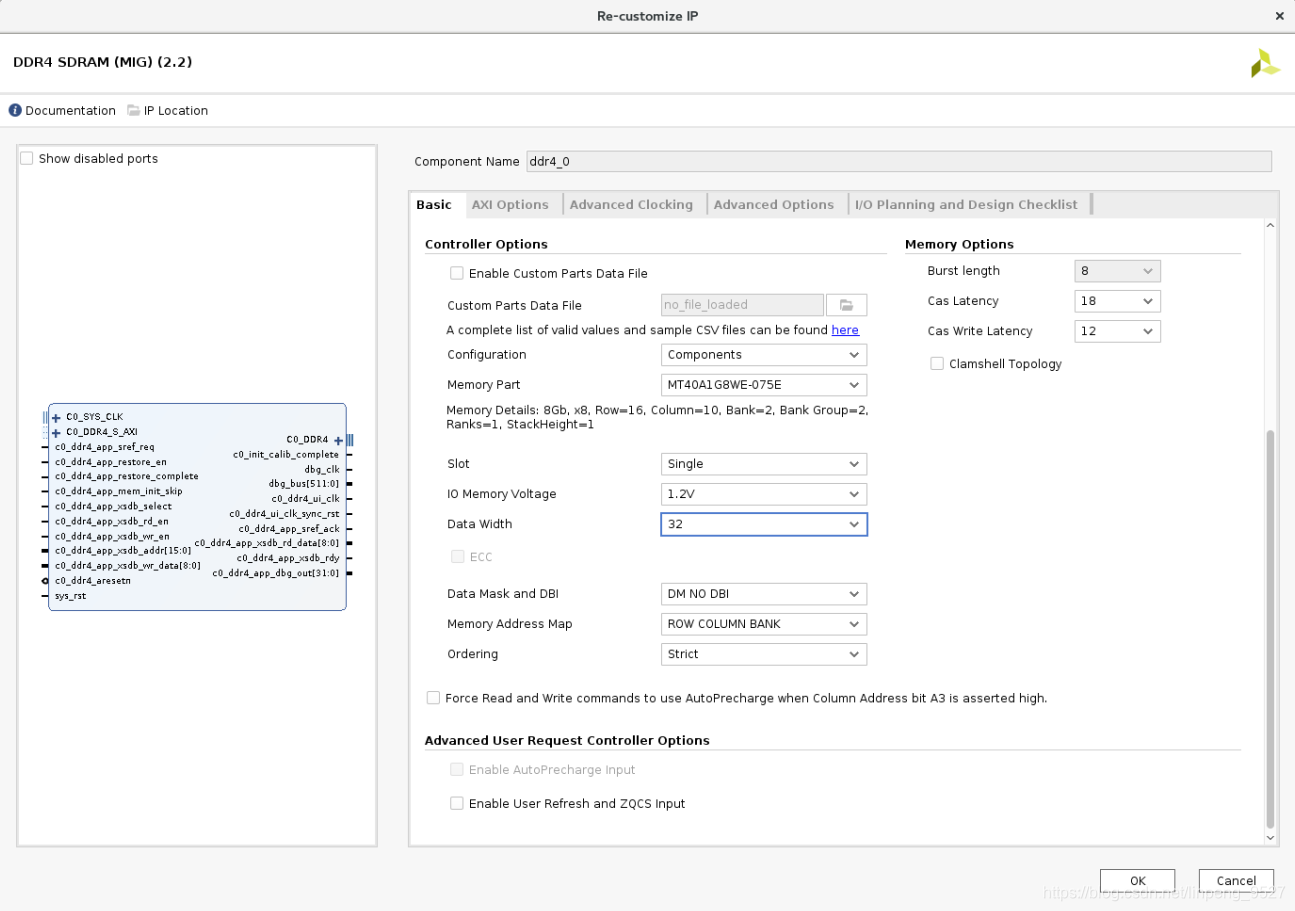
Task: Browse for custom parts data file
Action: coord(846,305)
